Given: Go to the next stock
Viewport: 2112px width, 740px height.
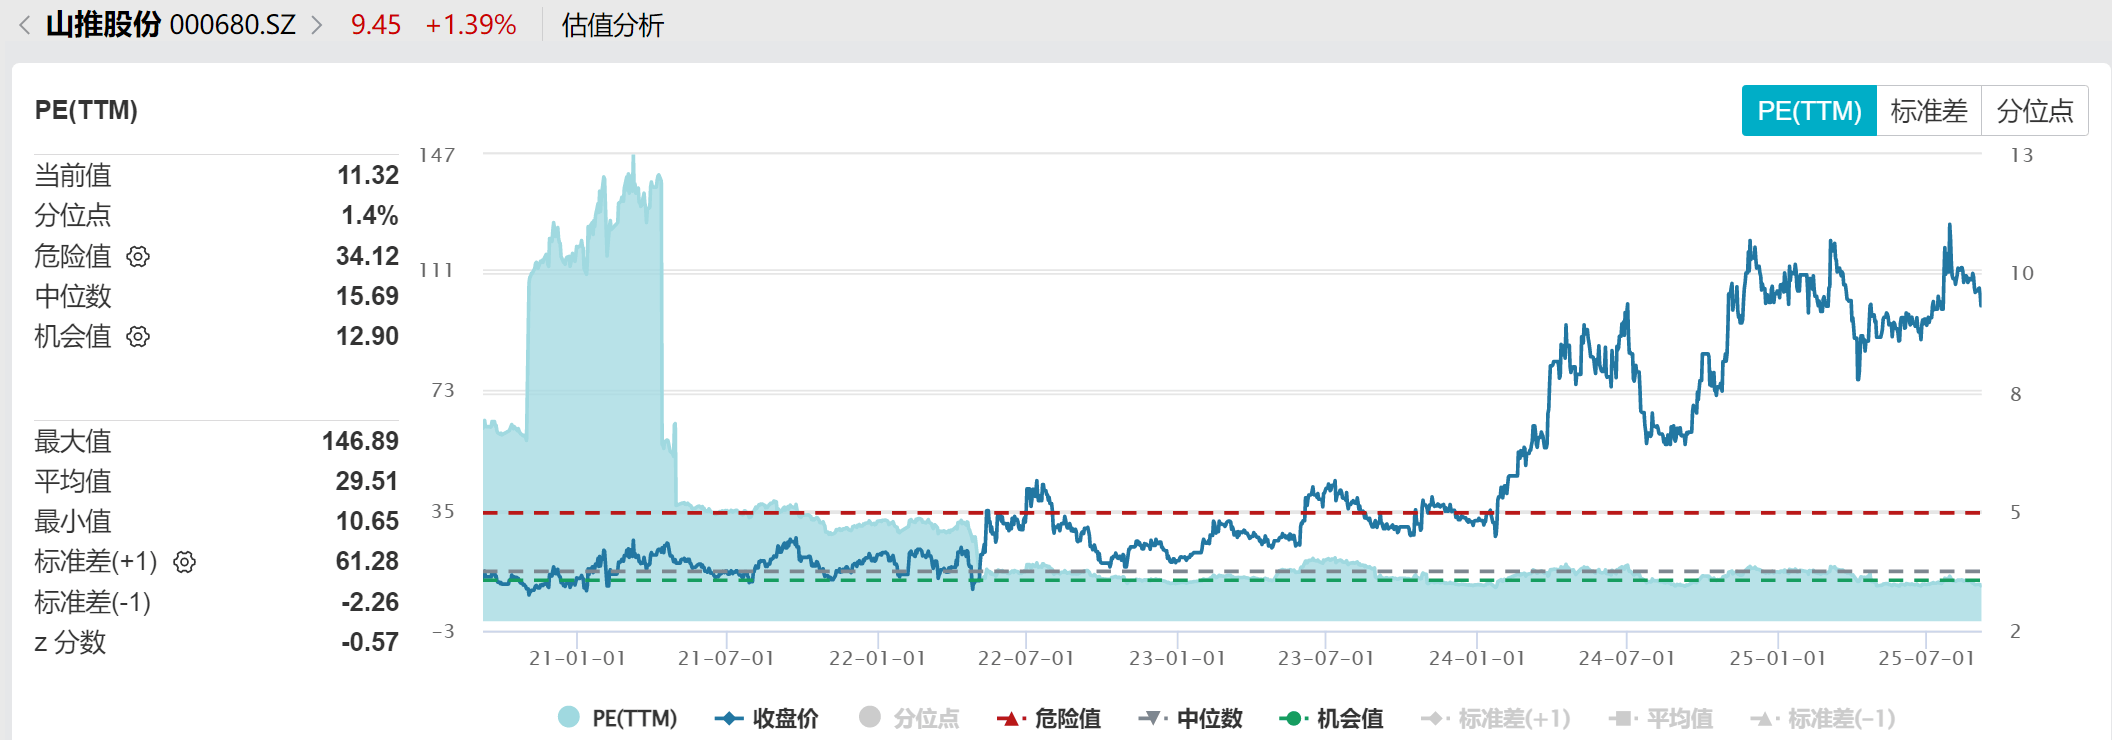Looking at the screenshot, I should pos(317,25).
